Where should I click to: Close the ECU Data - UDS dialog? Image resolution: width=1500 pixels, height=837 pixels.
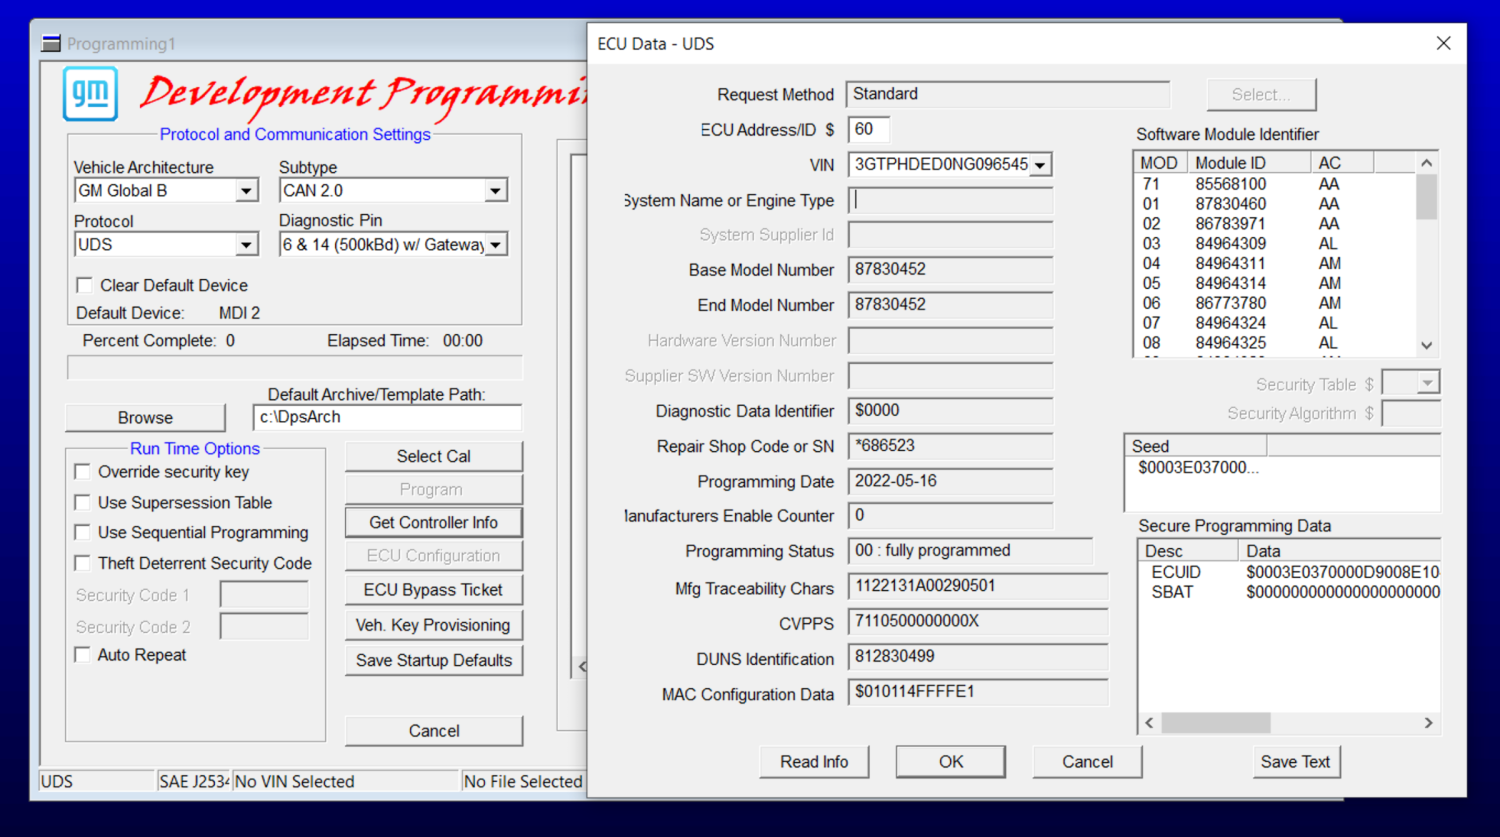click(1443, 43)
